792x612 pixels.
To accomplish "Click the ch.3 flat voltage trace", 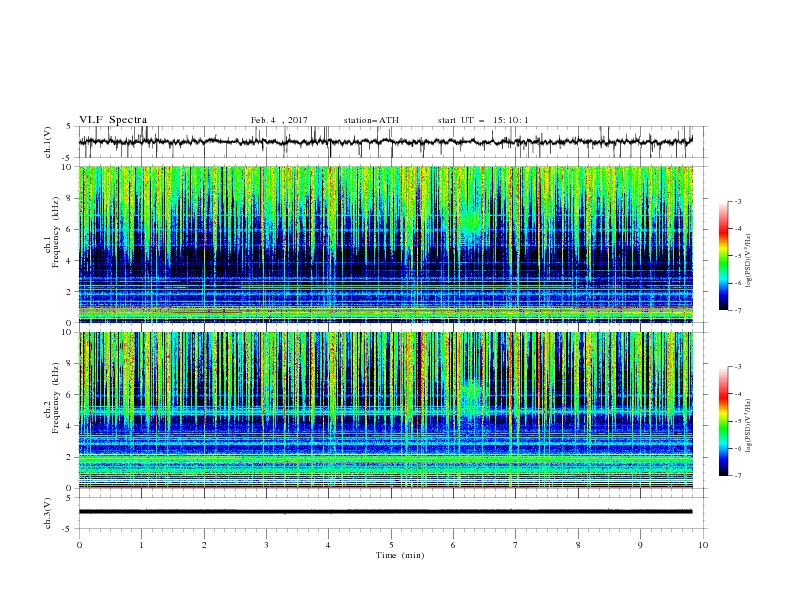I will point(385,512).
